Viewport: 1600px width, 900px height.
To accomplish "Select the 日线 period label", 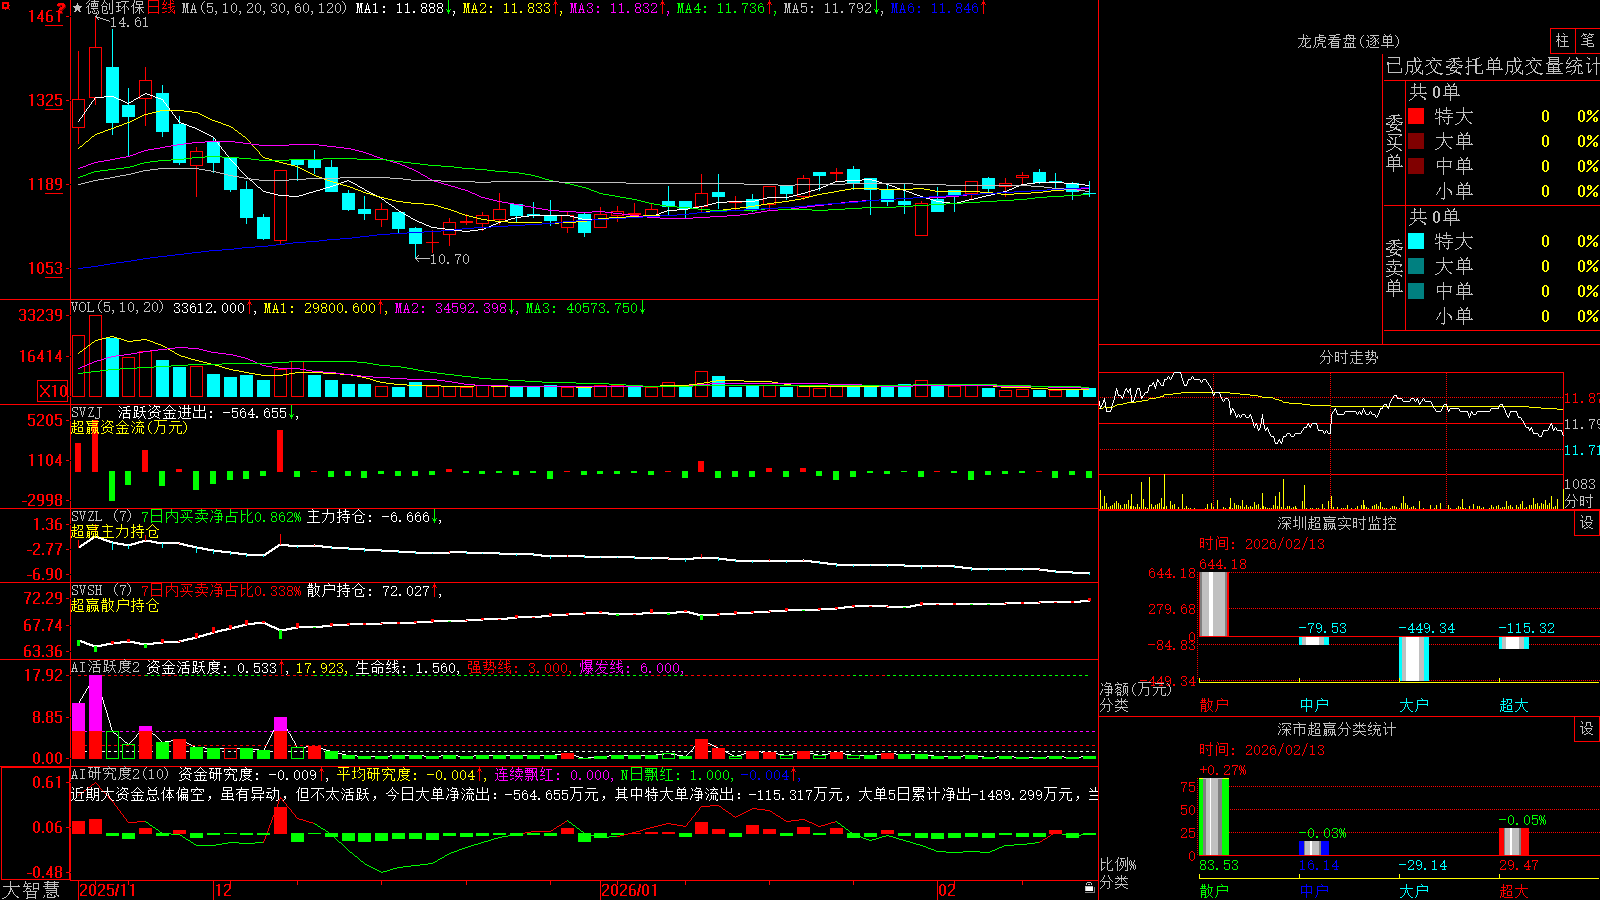I will (x=161, y=8).
